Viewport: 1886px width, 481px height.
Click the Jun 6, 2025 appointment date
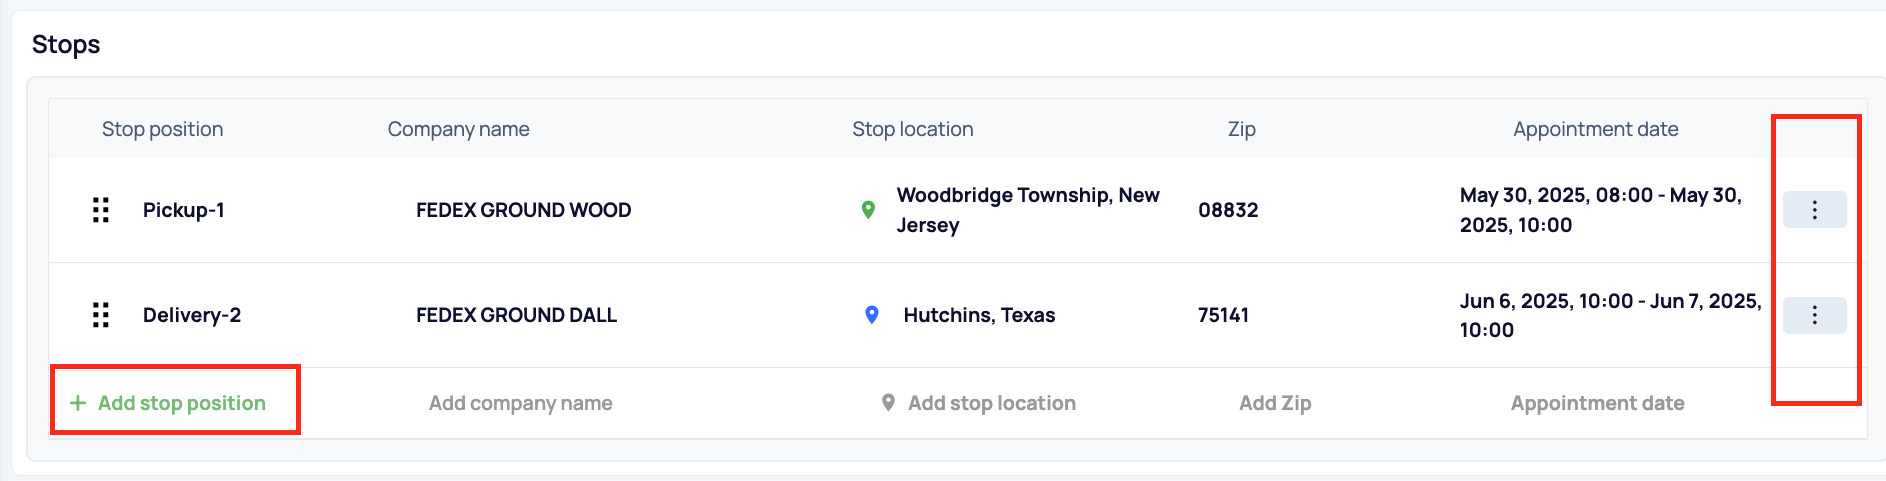point(1610,315)
